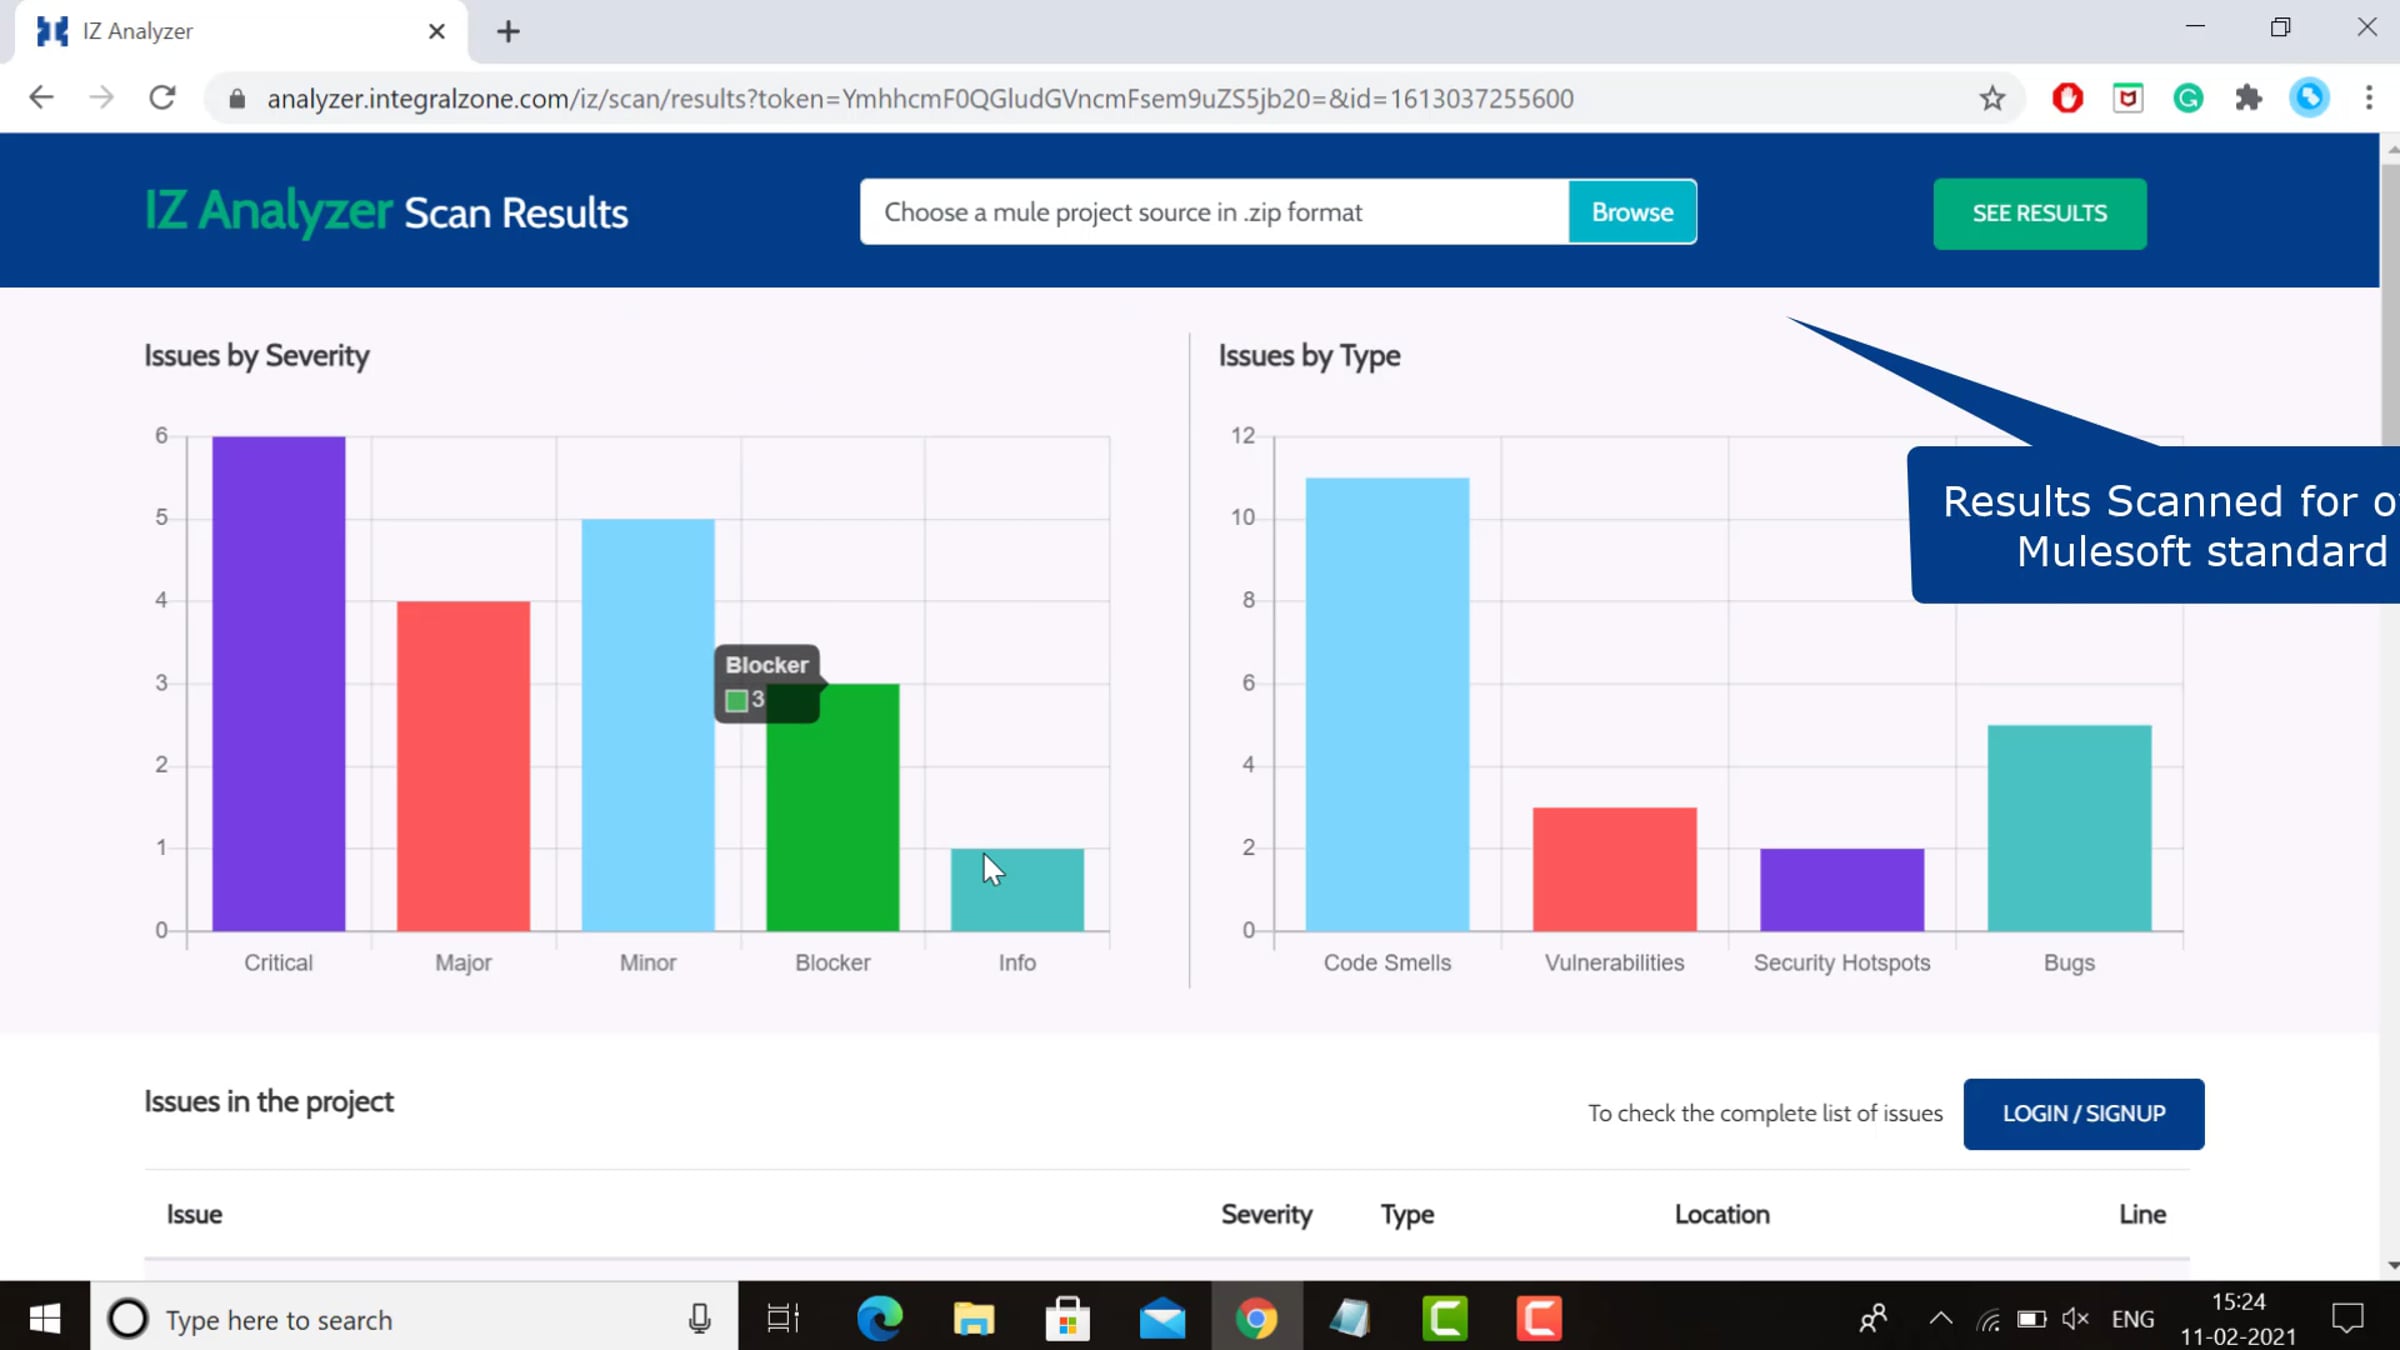Screen dimensions: 2400x1350
Task: Open the Extensions puzzle icon
Action: click(2248, 98)
